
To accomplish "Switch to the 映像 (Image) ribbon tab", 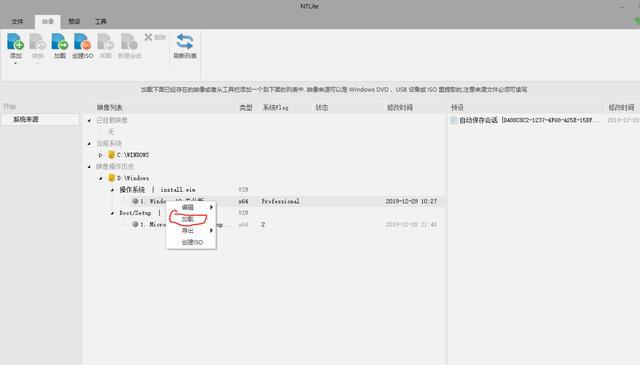I will [x=48, y=21].
